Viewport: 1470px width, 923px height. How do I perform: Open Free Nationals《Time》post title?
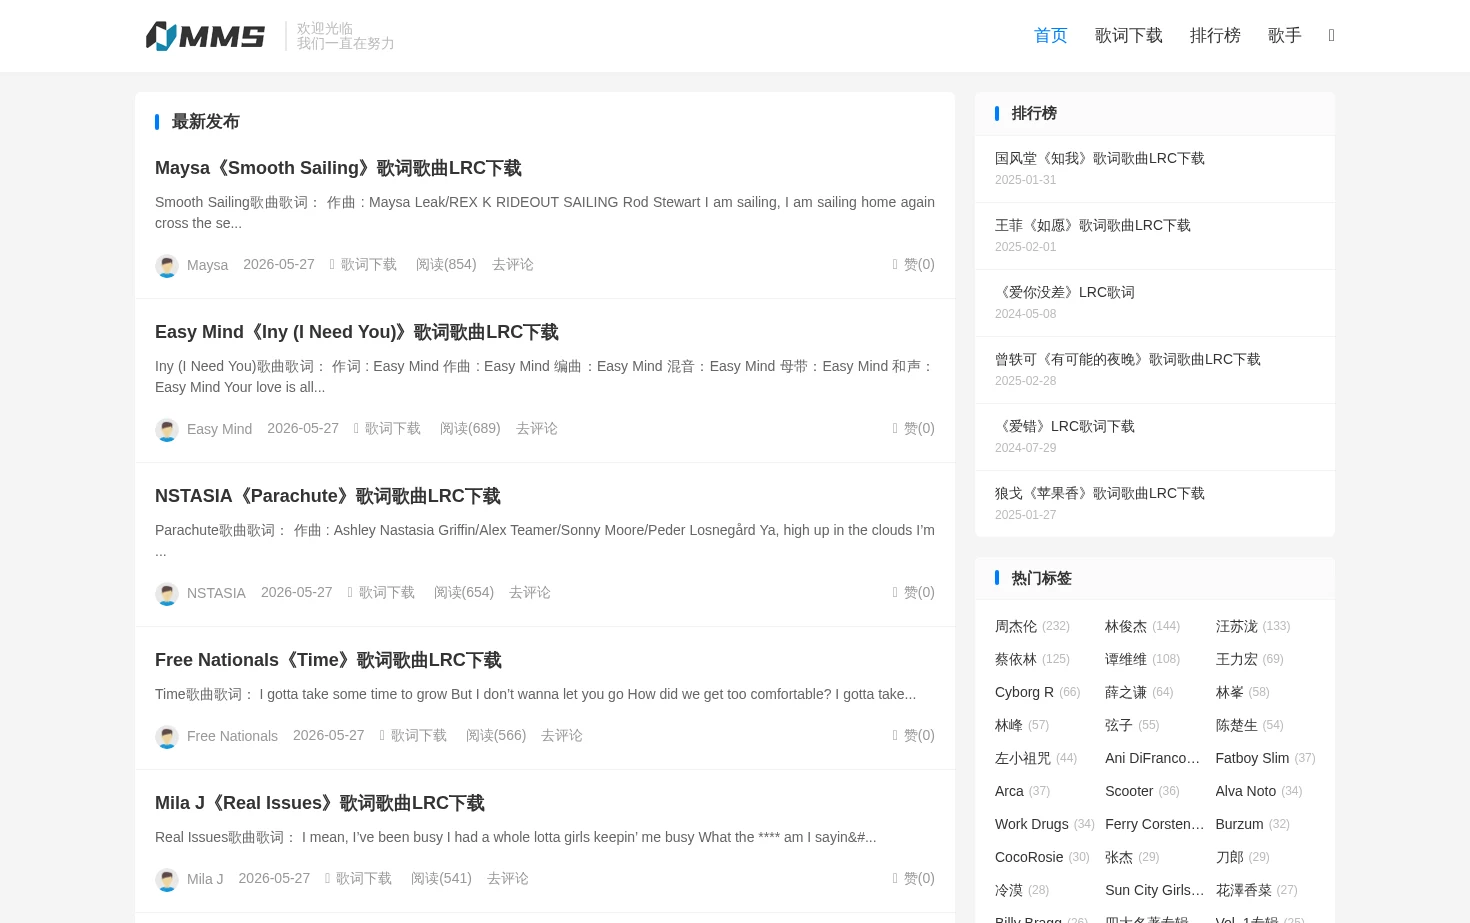click(x=328, y=660)
